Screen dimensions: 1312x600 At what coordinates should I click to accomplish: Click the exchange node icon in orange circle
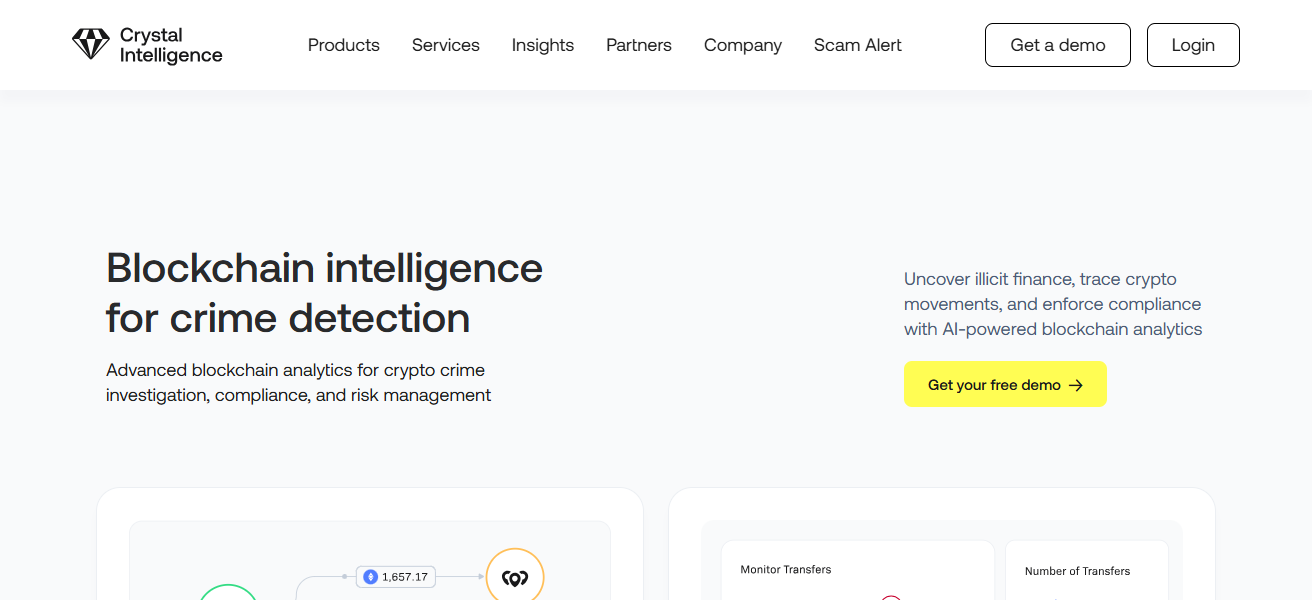click(516, 576)
